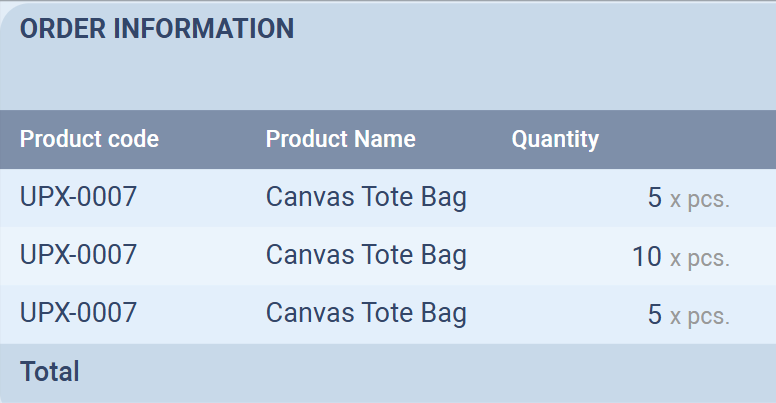Choose Canvas Tote Bag in the bottom row

[x=366, y=315]
